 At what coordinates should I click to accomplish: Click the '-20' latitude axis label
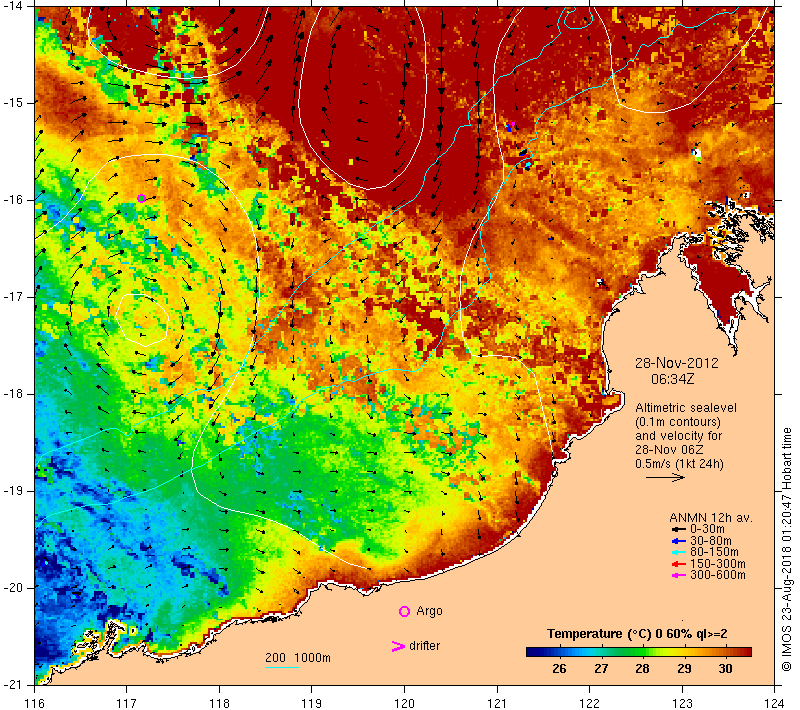[13, 588]
